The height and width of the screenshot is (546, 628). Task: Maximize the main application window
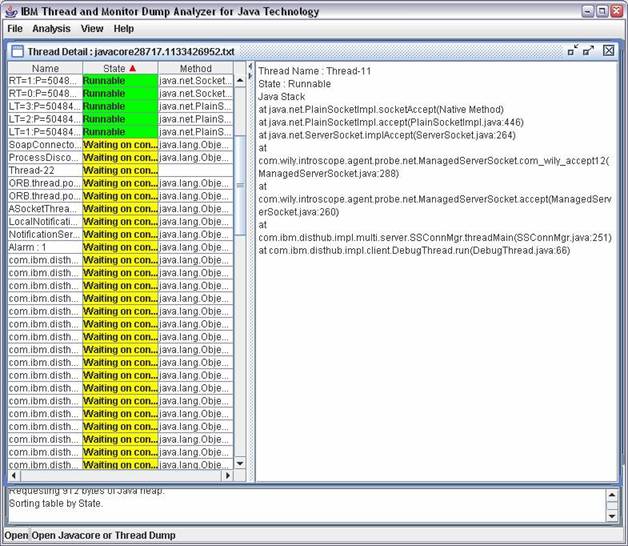[x=602, y=11]
